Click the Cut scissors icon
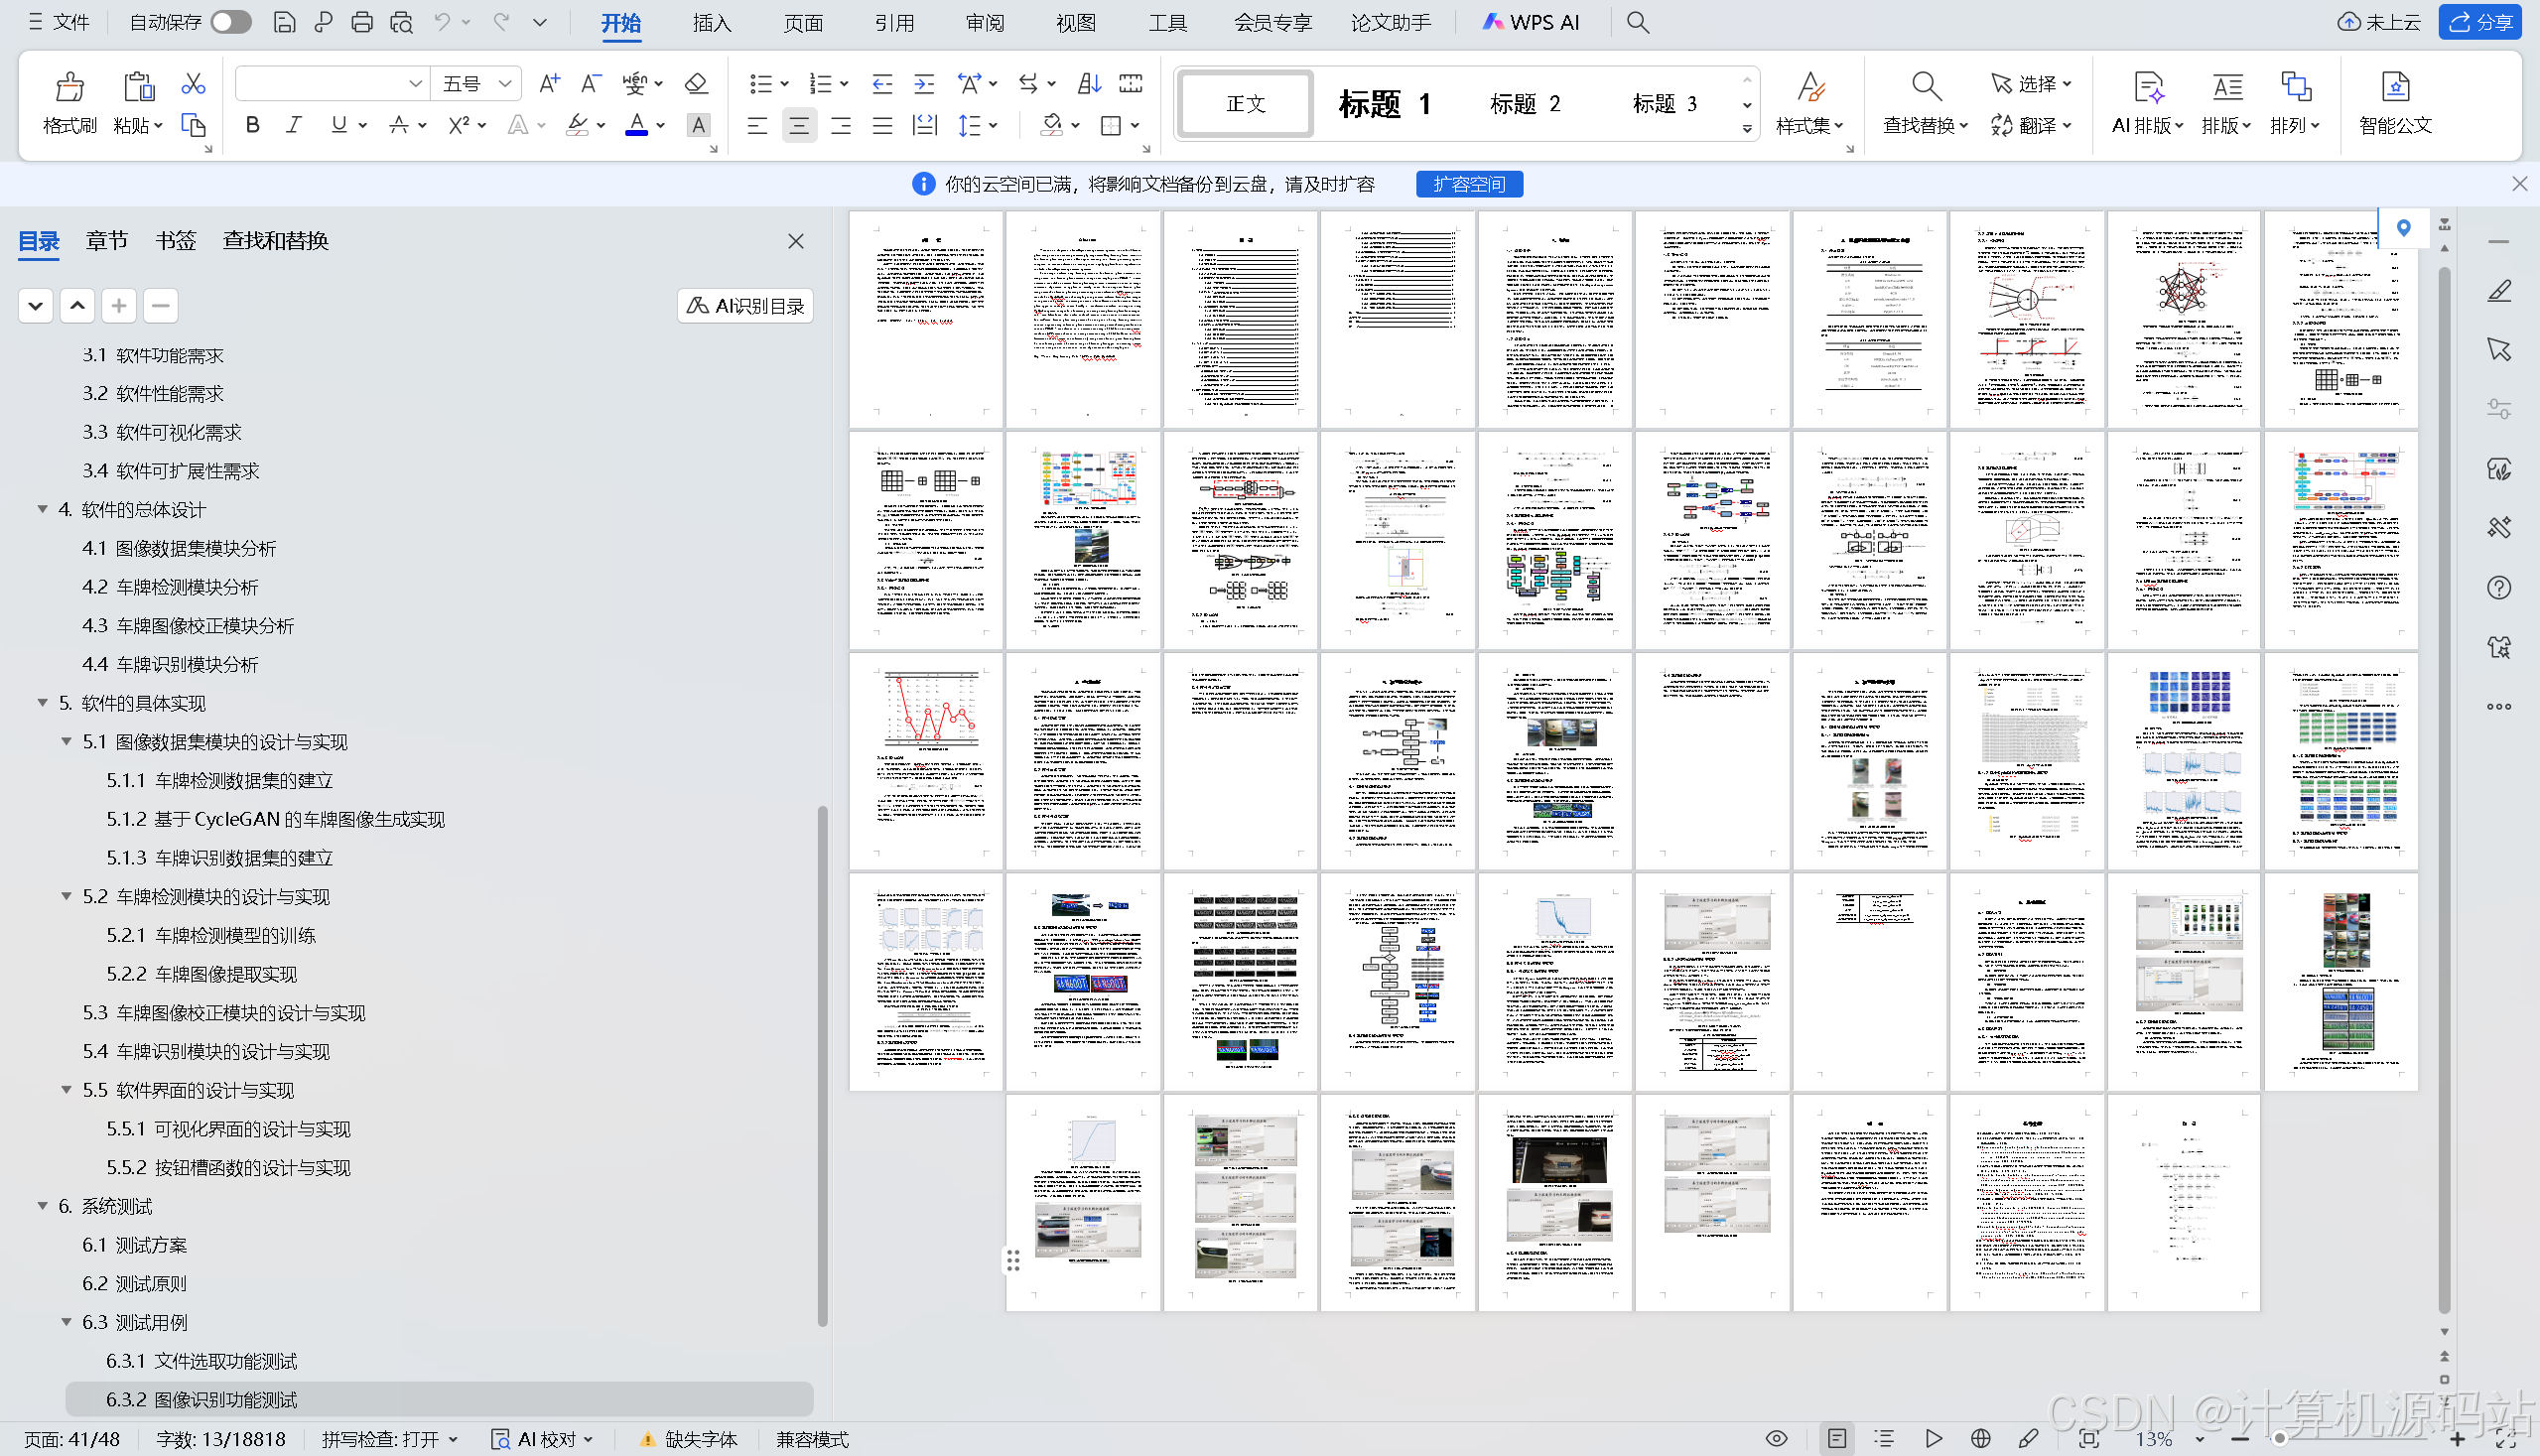2540x1456 pixels. click(x=193, y=84)
